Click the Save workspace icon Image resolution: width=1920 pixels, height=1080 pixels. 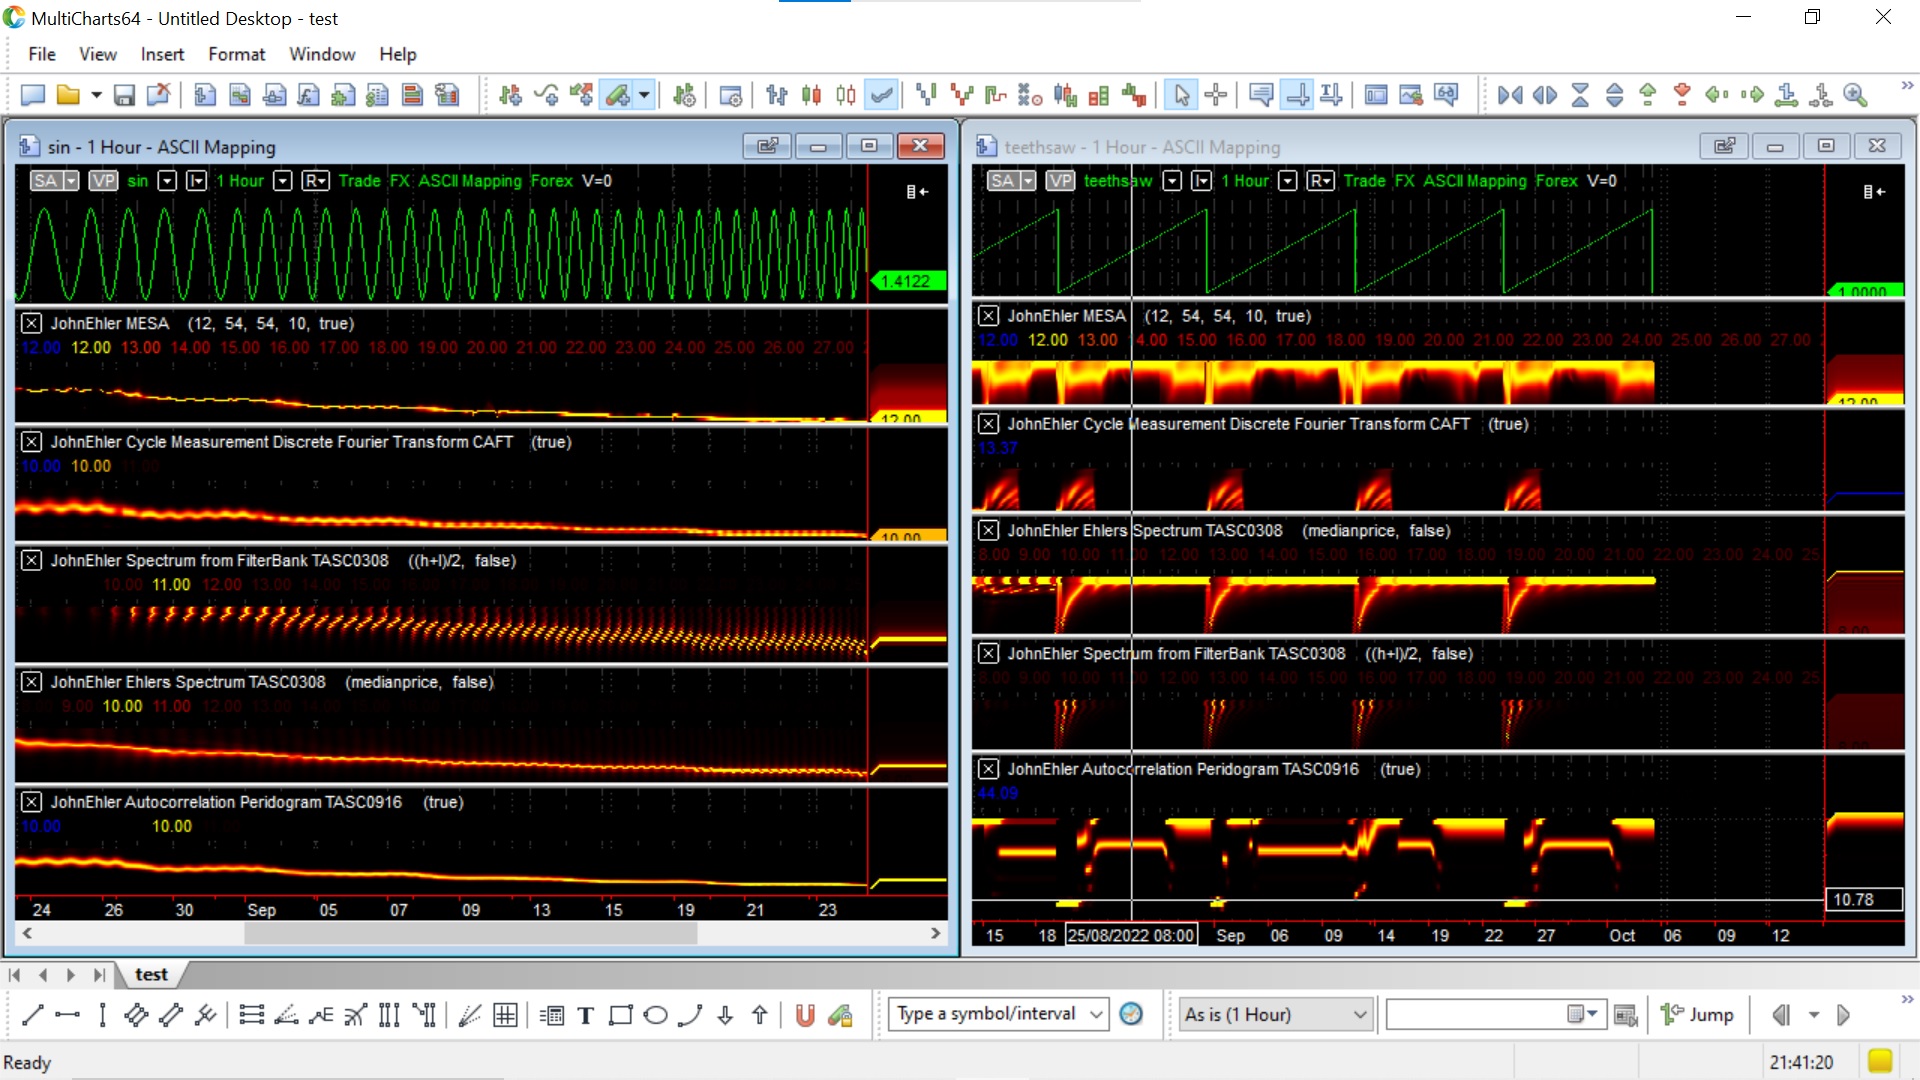pos(124,95)
